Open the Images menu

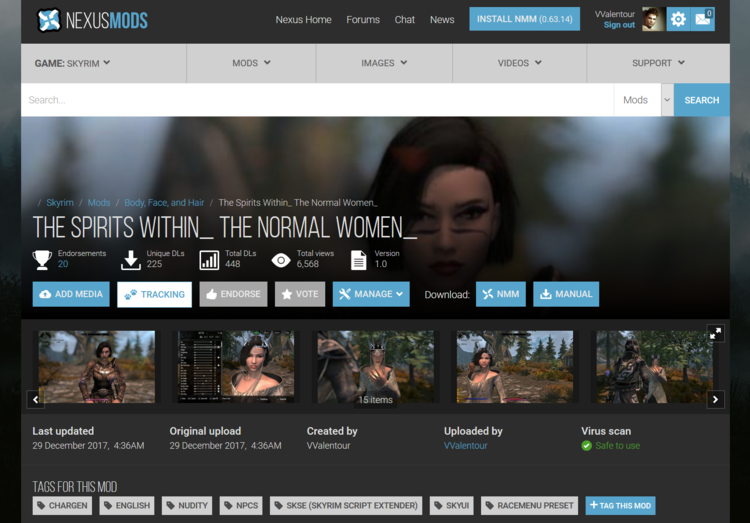(384, 63)
